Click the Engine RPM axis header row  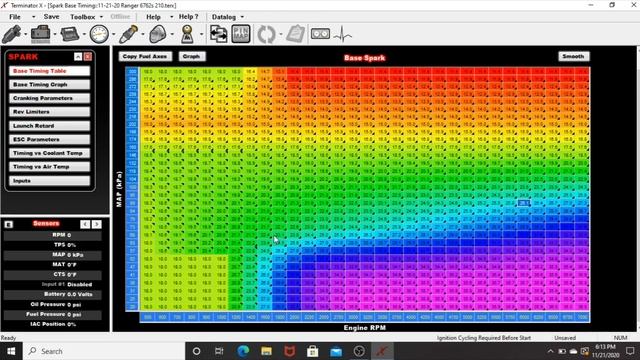pyautogui.click(x=364, y=317)
